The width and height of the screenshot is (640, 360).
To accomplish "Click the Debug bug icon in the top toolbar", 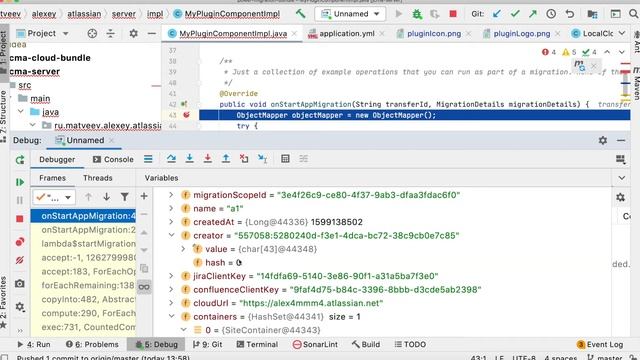I will click(417, 14).
